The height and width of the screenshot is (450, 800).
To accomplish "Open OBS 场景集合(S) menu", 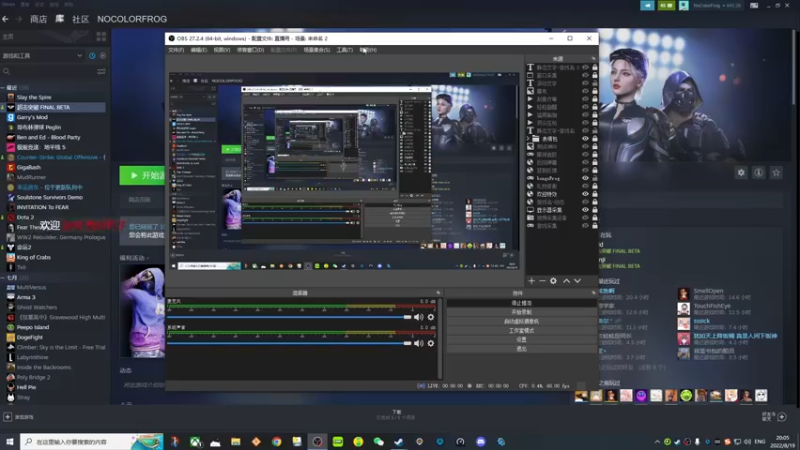I will click(316, 50).
